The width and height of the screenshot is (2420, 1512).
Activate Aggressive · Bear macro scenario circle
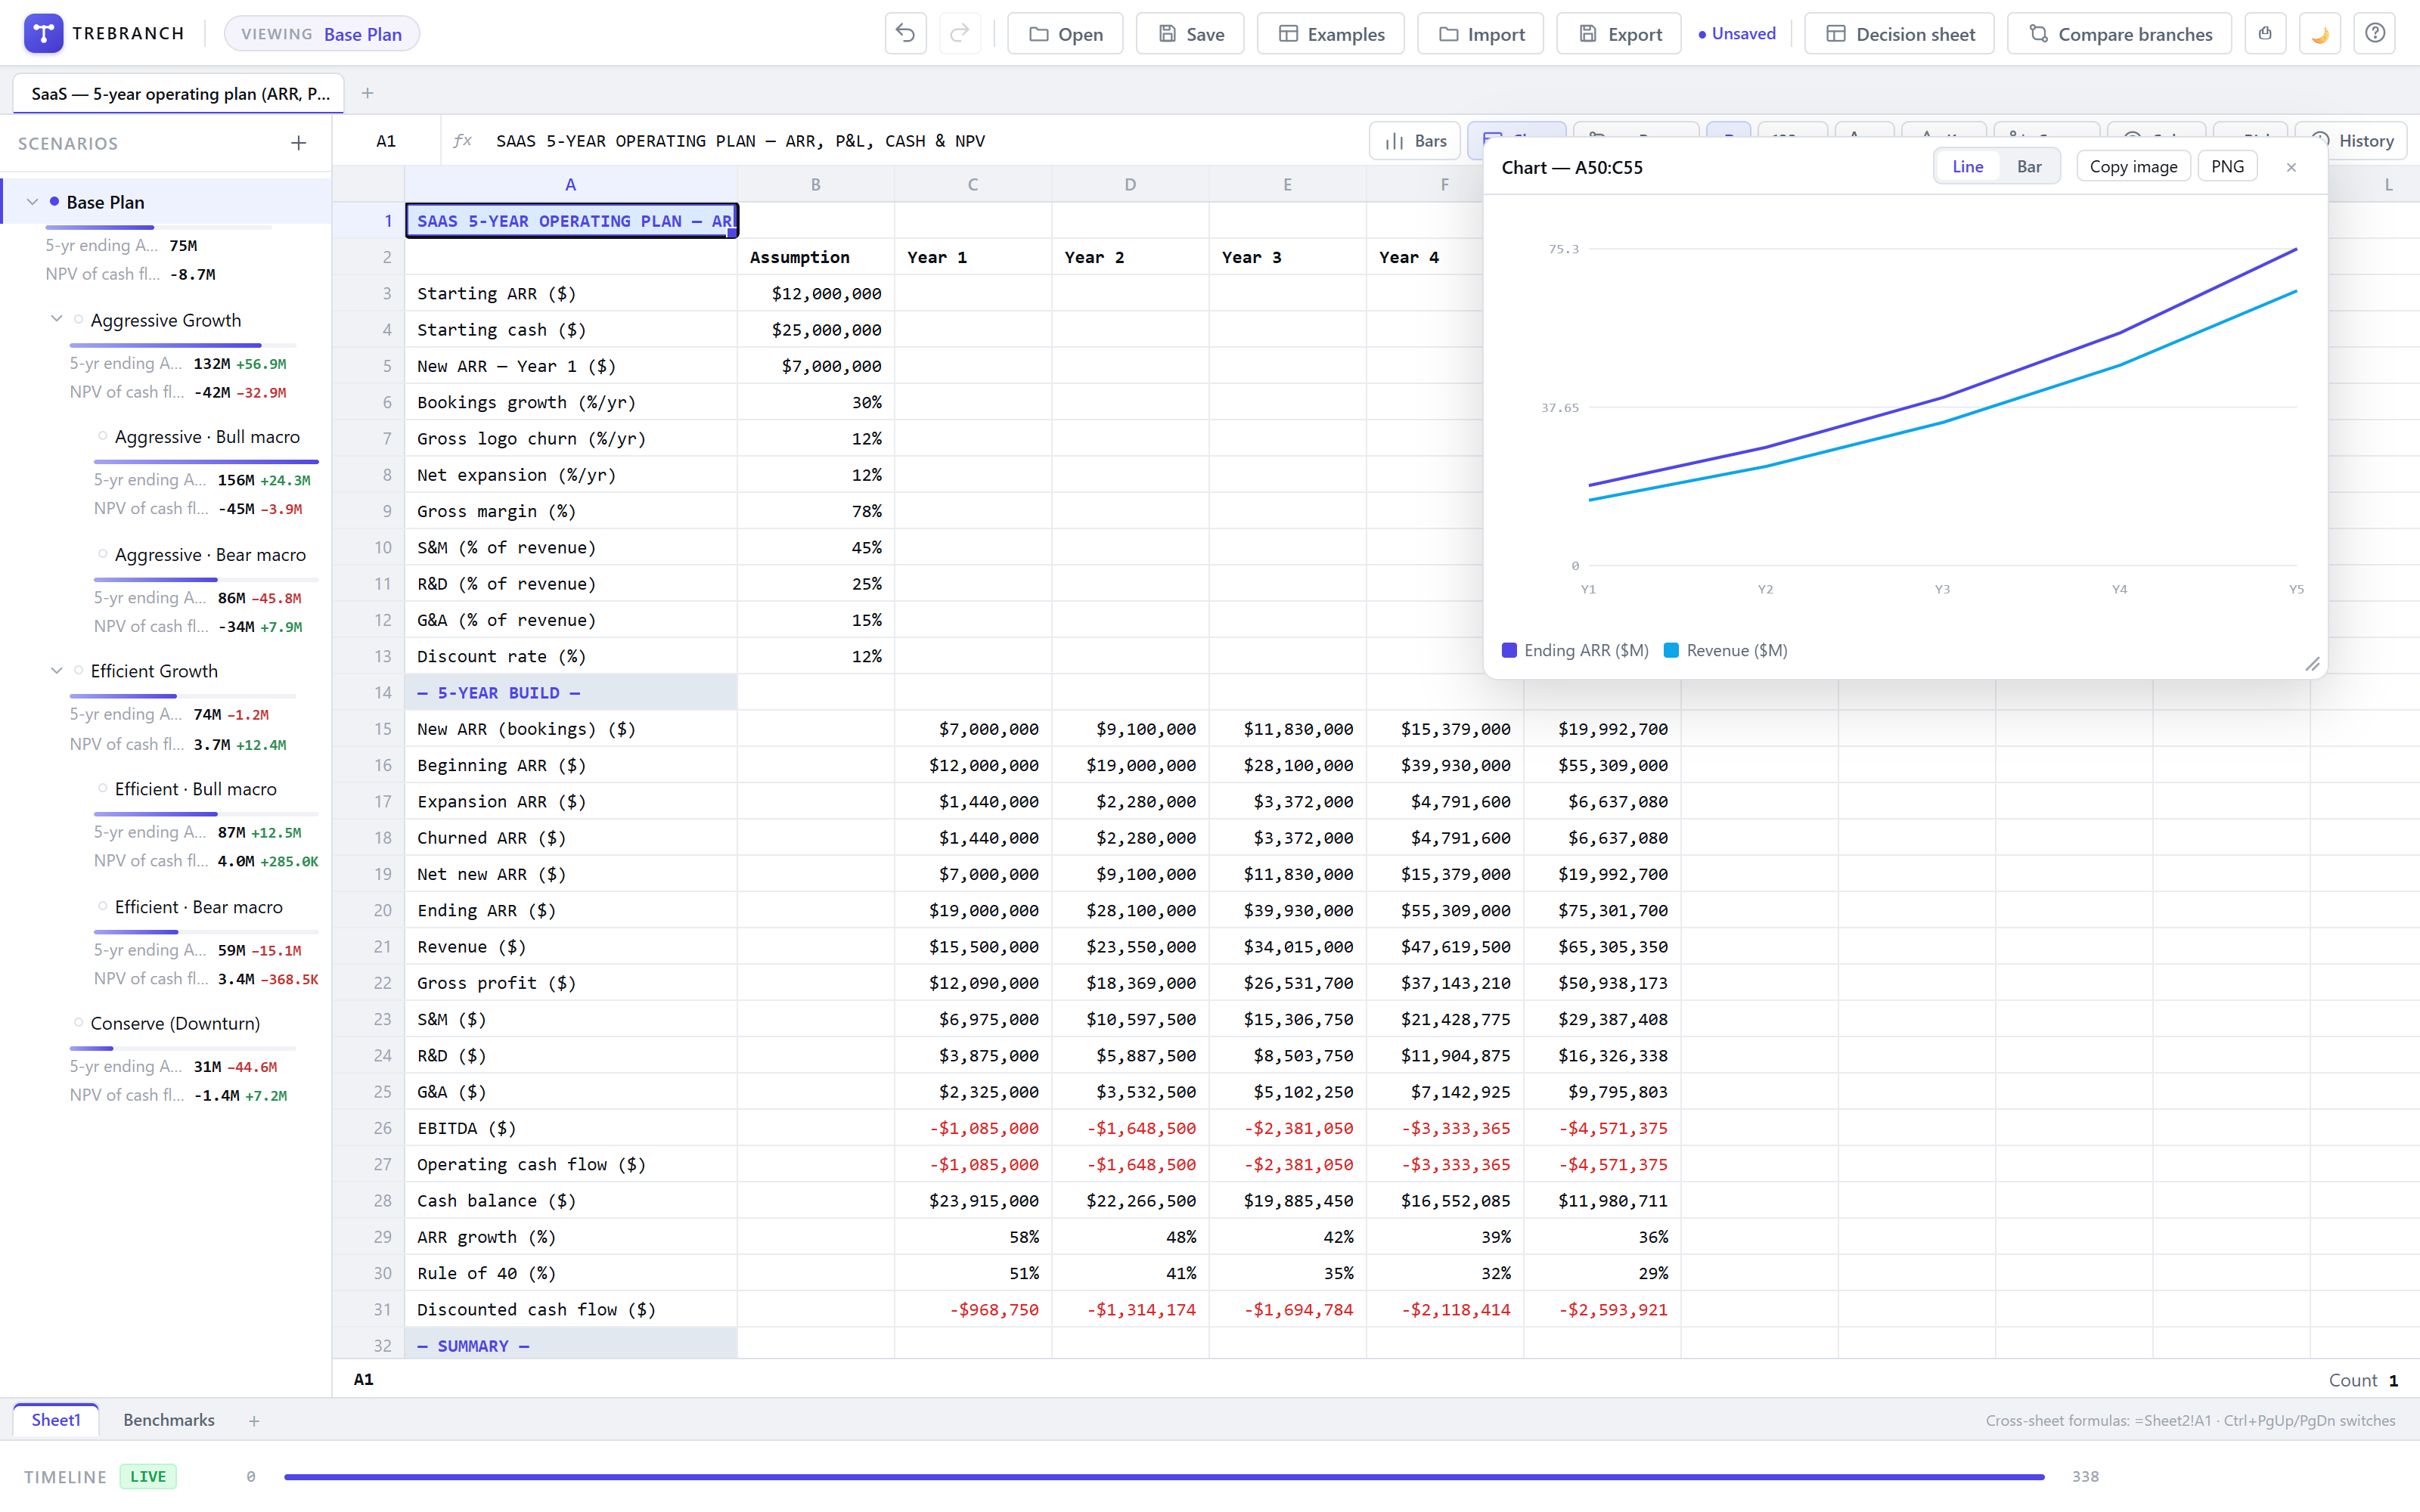tap(102, 554)
